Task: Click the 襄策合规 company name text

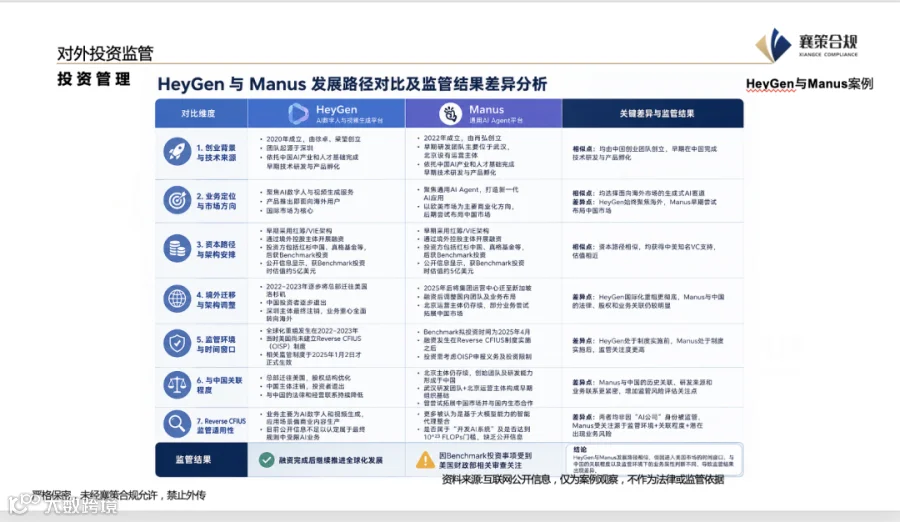Action: pos(828,41)
